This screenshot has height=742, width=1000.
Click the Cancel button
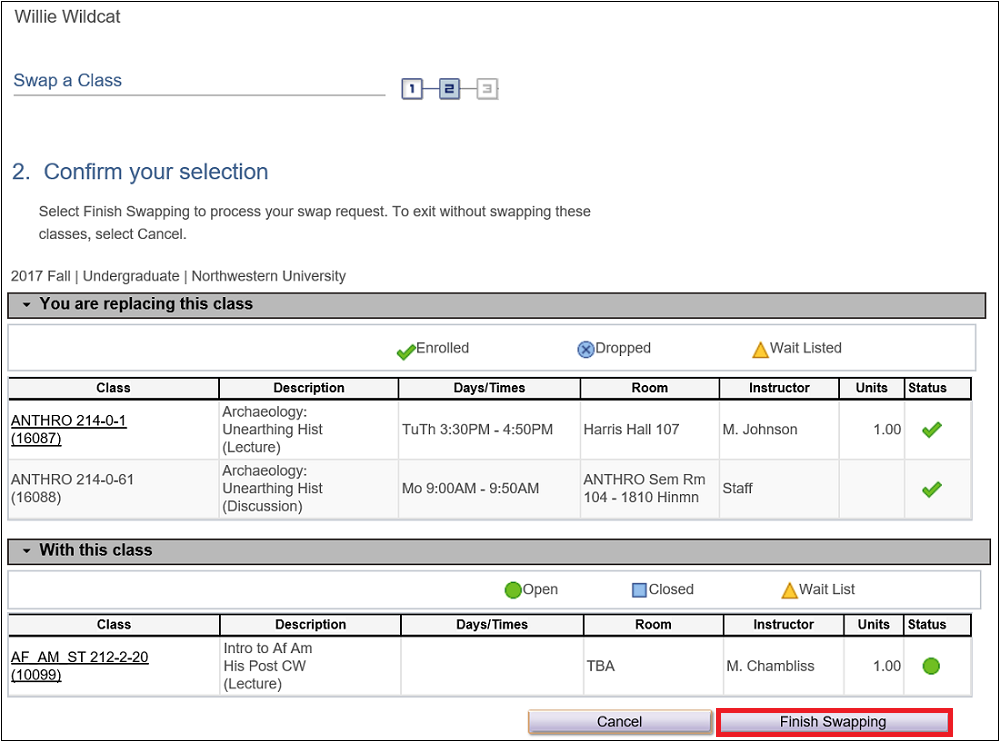click(x=619, y=722)
